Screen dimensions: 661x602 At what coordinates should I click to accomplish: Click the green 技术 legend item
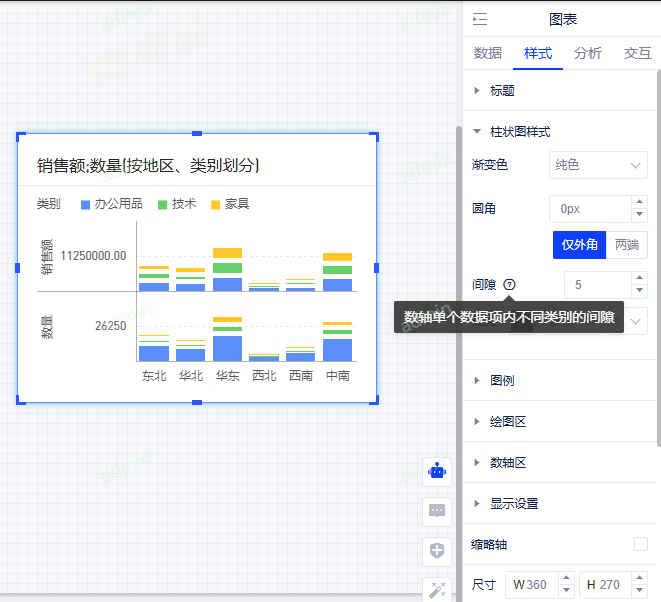click(x=178, y=204)
